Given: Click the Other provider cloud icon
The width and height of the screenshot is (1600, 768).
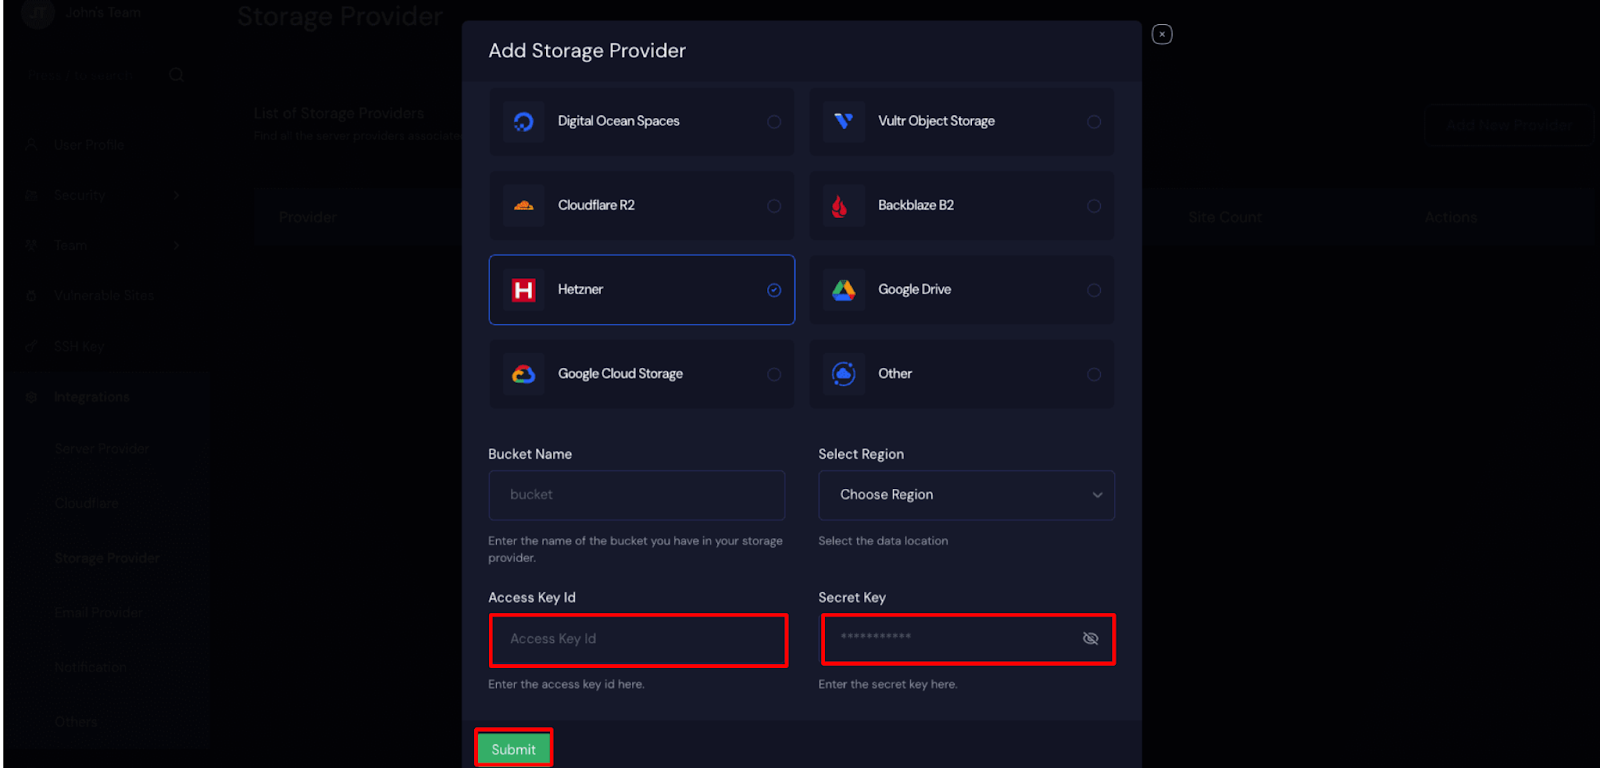Looking at the screenshot, I should (843, 374).
